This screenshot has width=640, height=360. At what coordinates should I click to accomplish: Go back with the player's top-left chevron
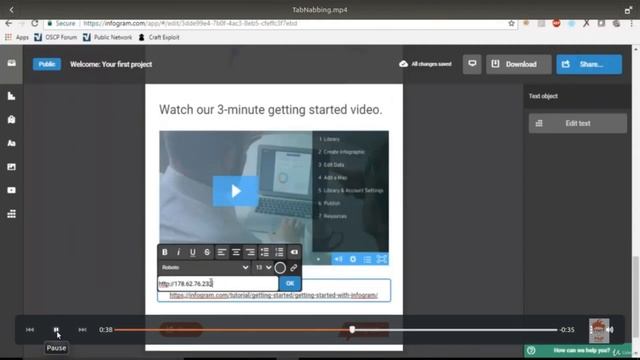point(11,10)
